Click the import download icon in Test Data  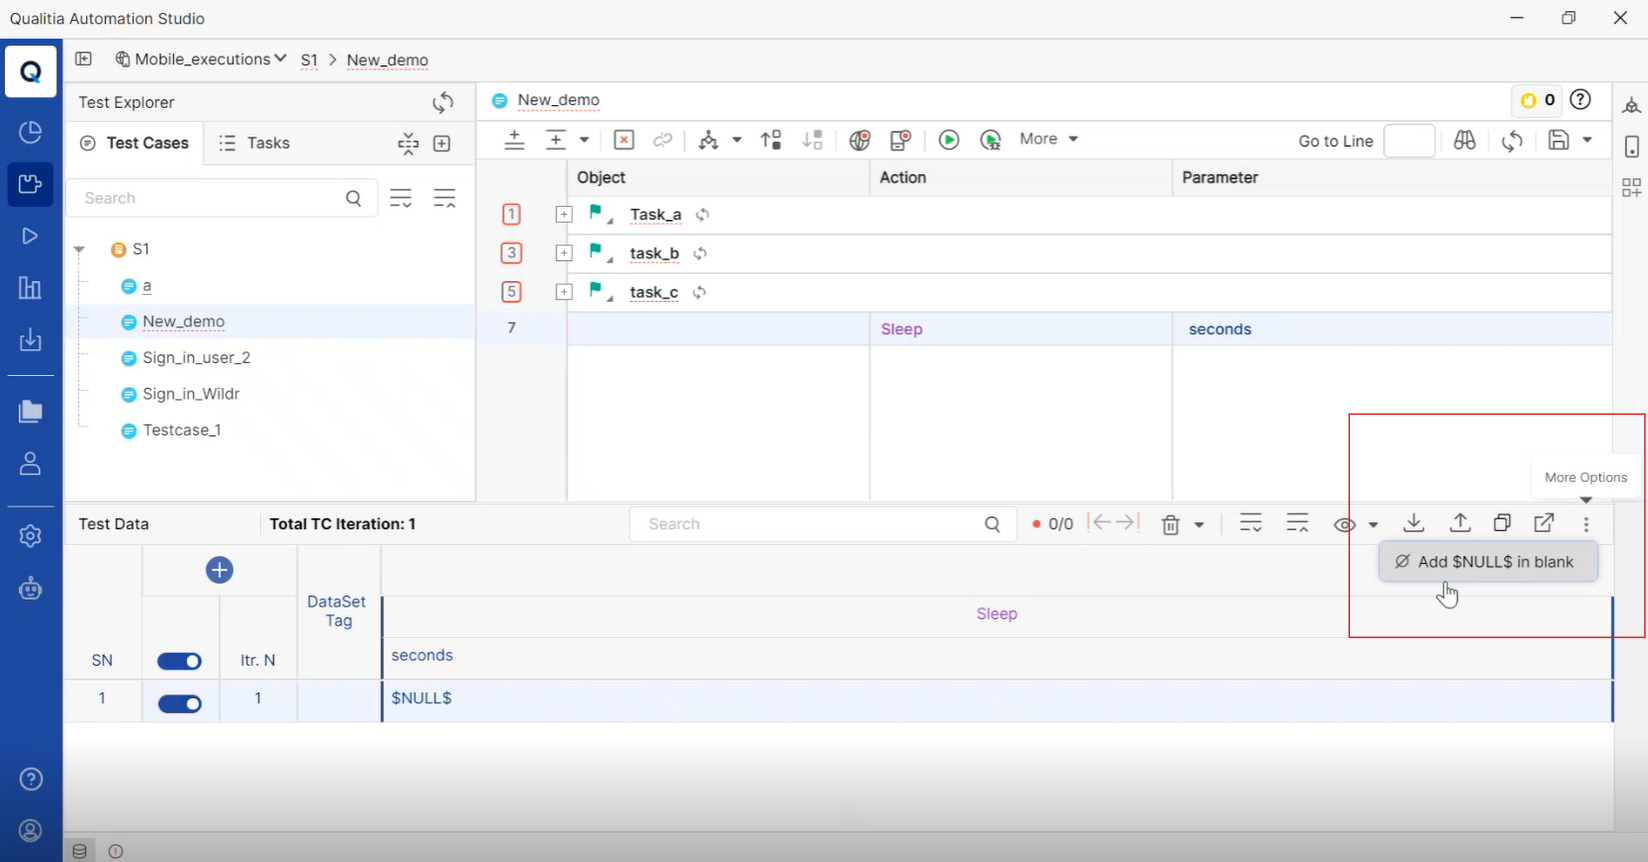(1413, 523)
